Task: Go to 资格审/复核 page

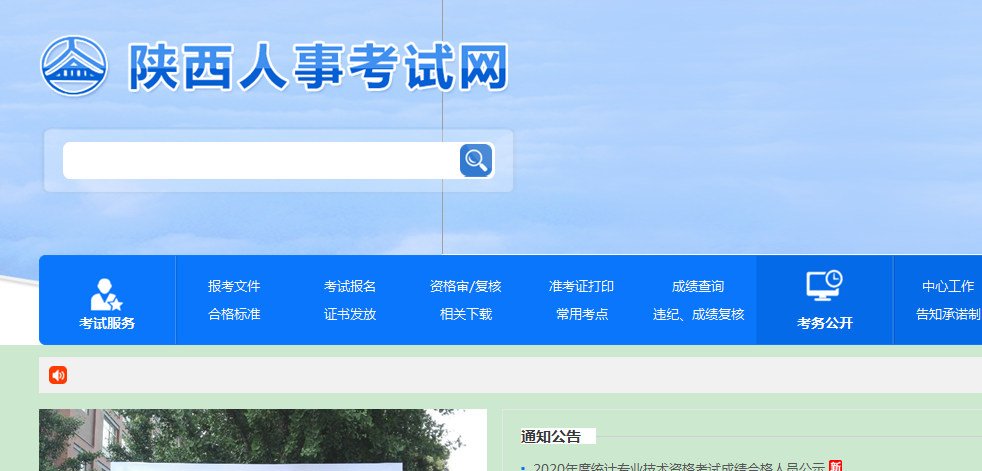Action: click(466, 286)
